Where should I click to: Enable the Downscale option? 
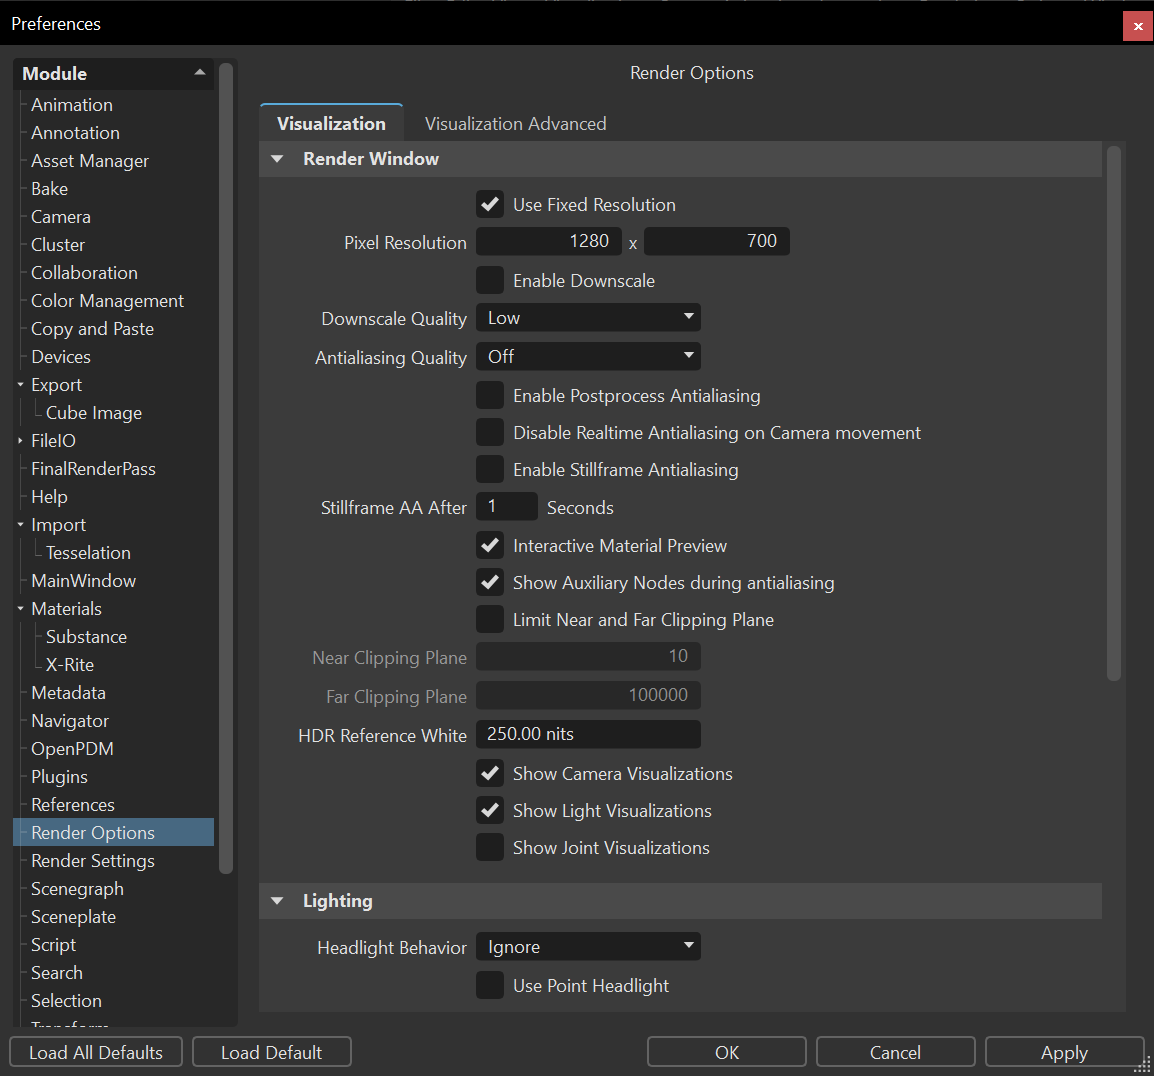(x=489, y=280)
